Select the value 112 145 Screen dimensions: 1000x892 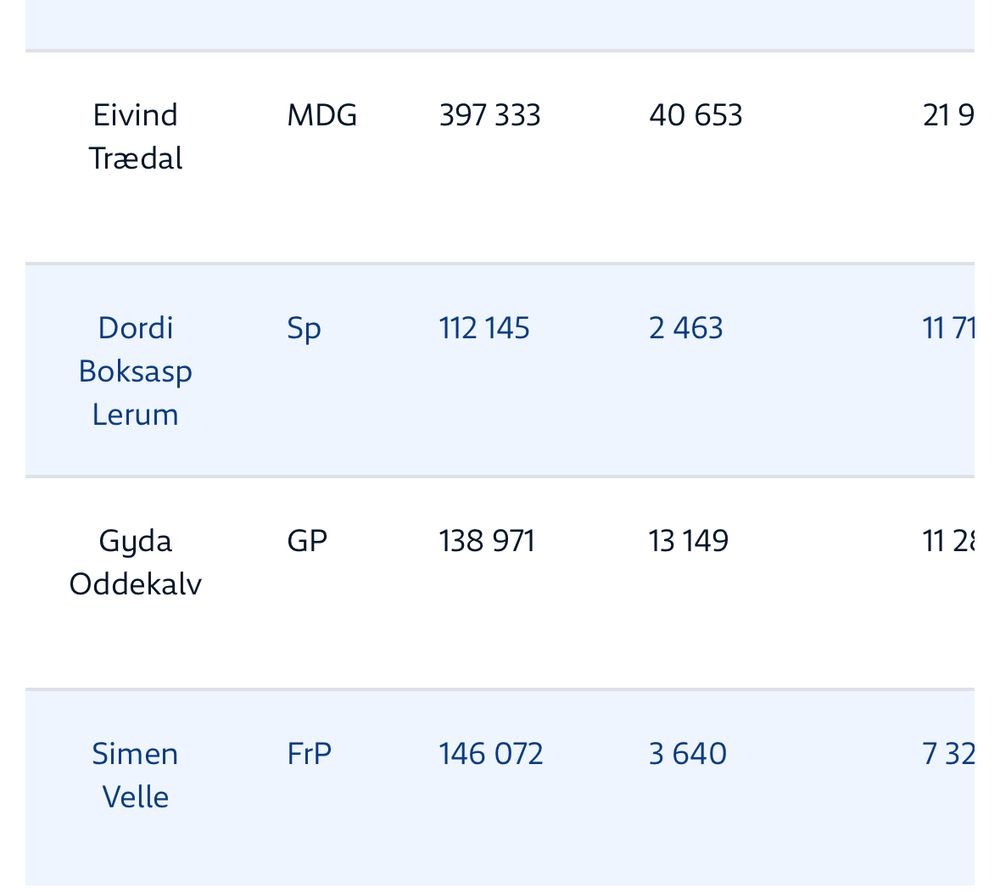pyautogui.click(x=484, y=328)
